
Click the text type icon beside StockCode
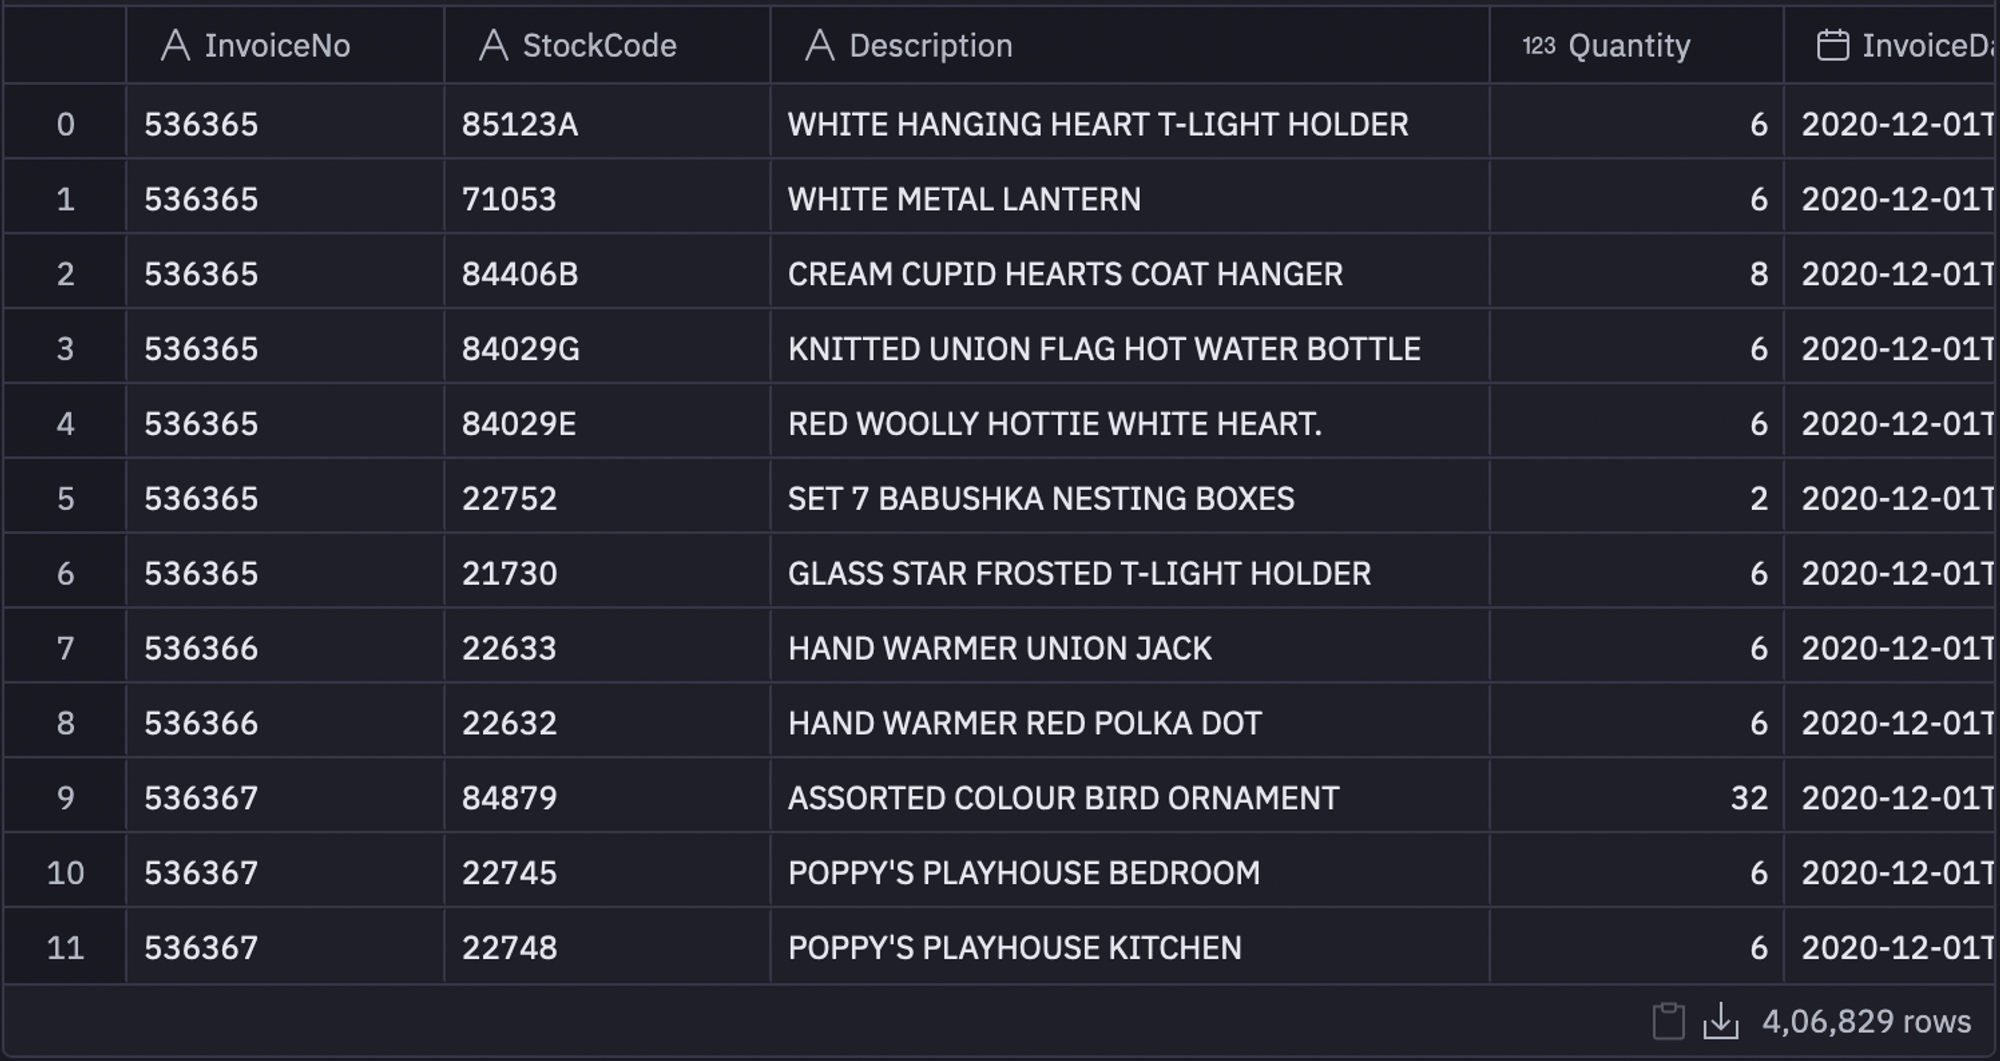point(493,45)
